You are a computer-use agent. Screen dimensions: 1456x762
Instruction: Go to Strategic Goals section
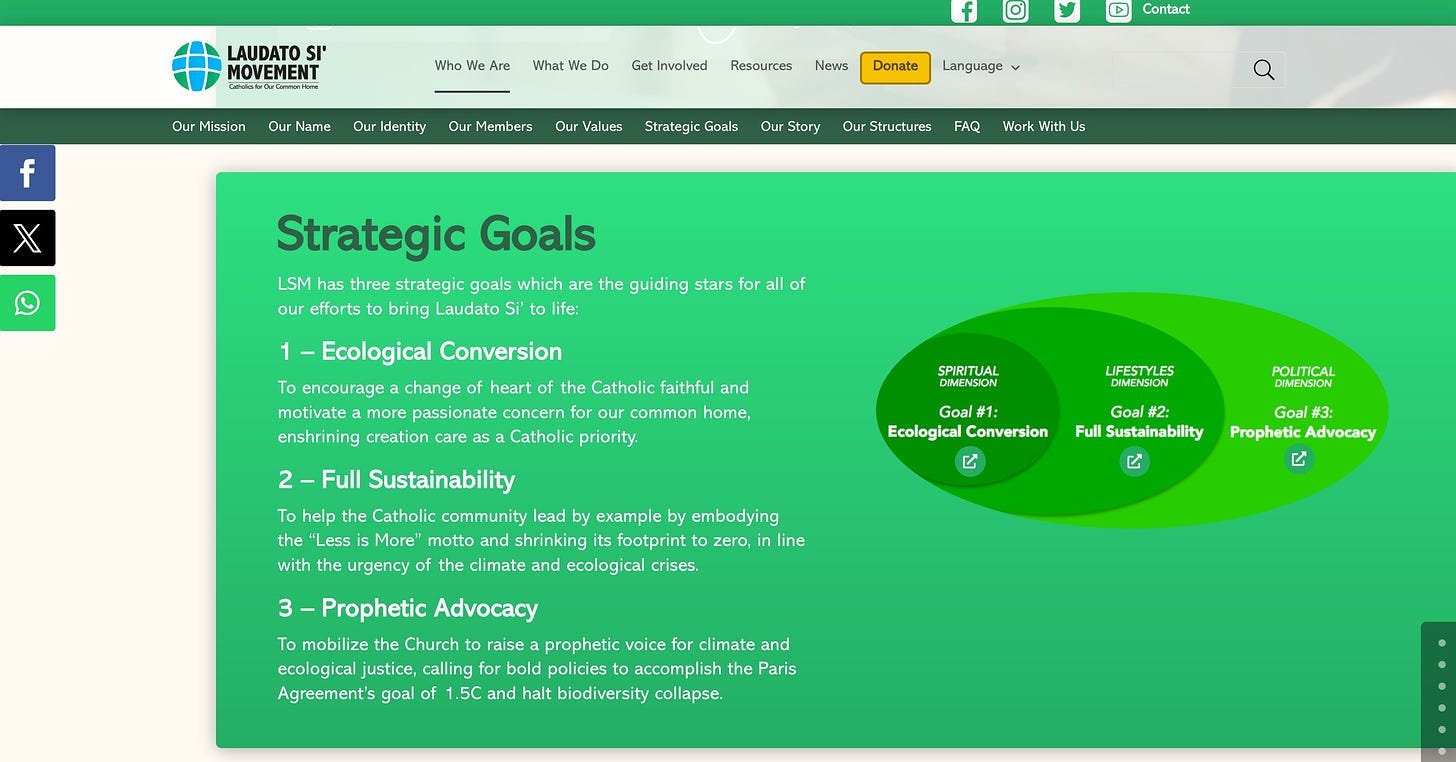pos(691,126)
